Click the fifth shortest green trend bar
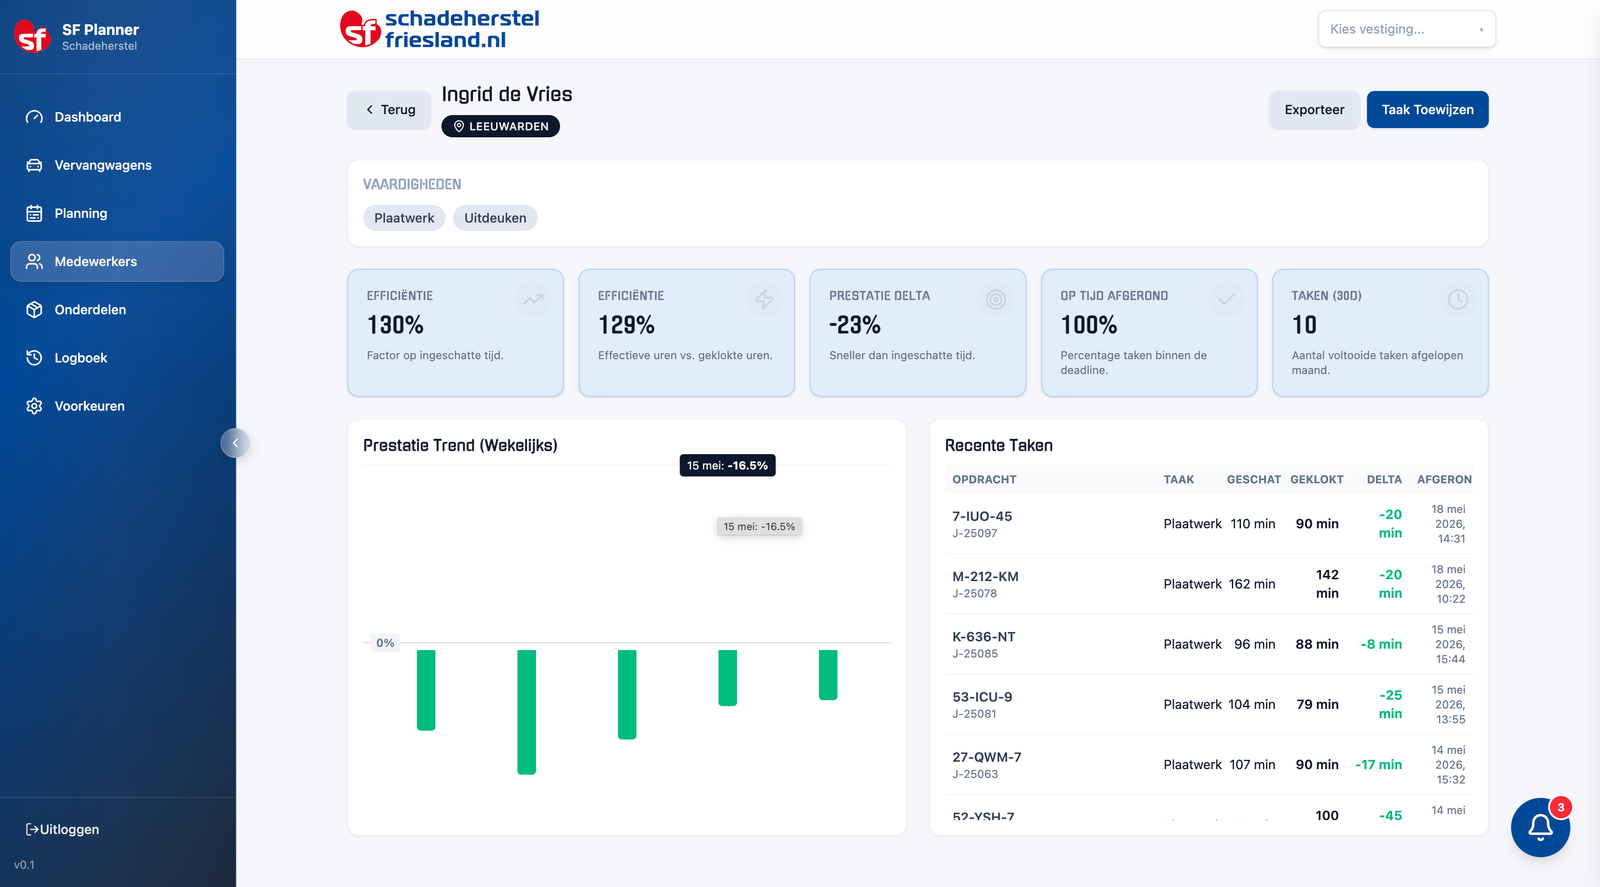This screenshot has width=1600, height=887. point(828,675)
